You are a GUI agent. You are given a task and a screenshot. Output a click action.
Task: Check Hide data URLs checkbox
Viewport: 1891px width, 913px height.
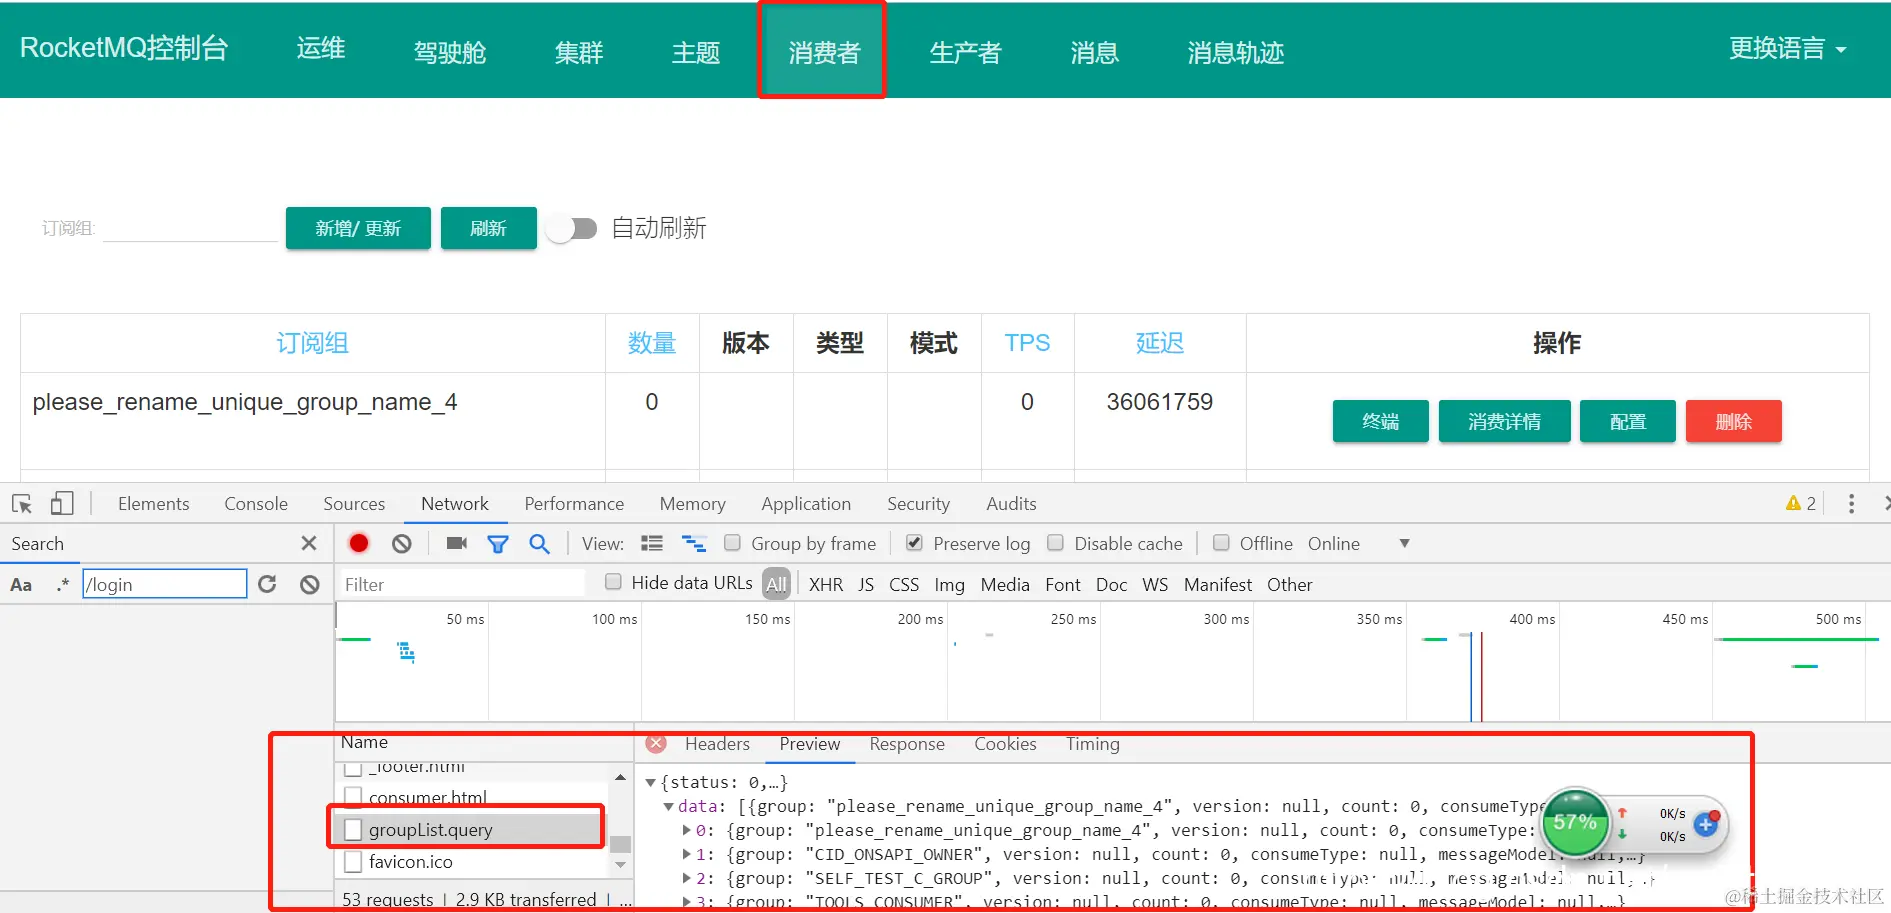(x=614, y=582)
